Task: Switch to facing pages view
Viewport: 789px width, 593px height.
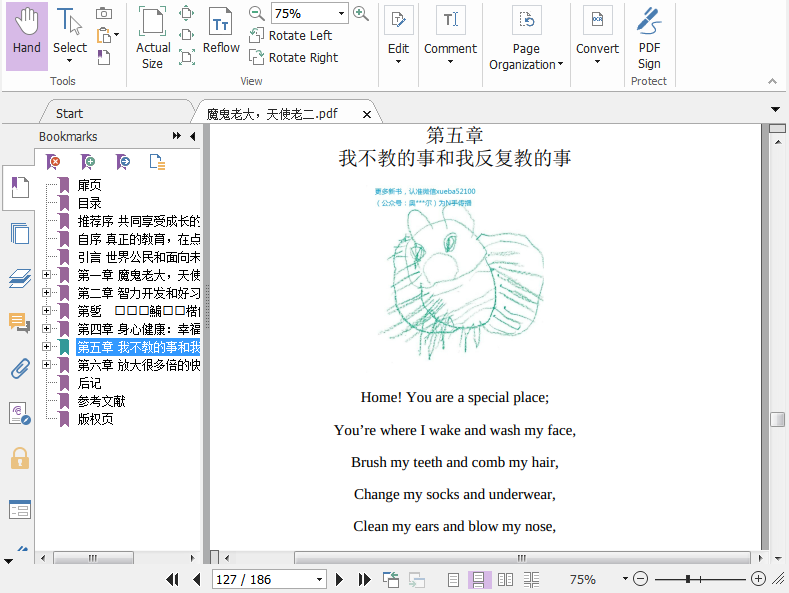Action: pos(505,579)
